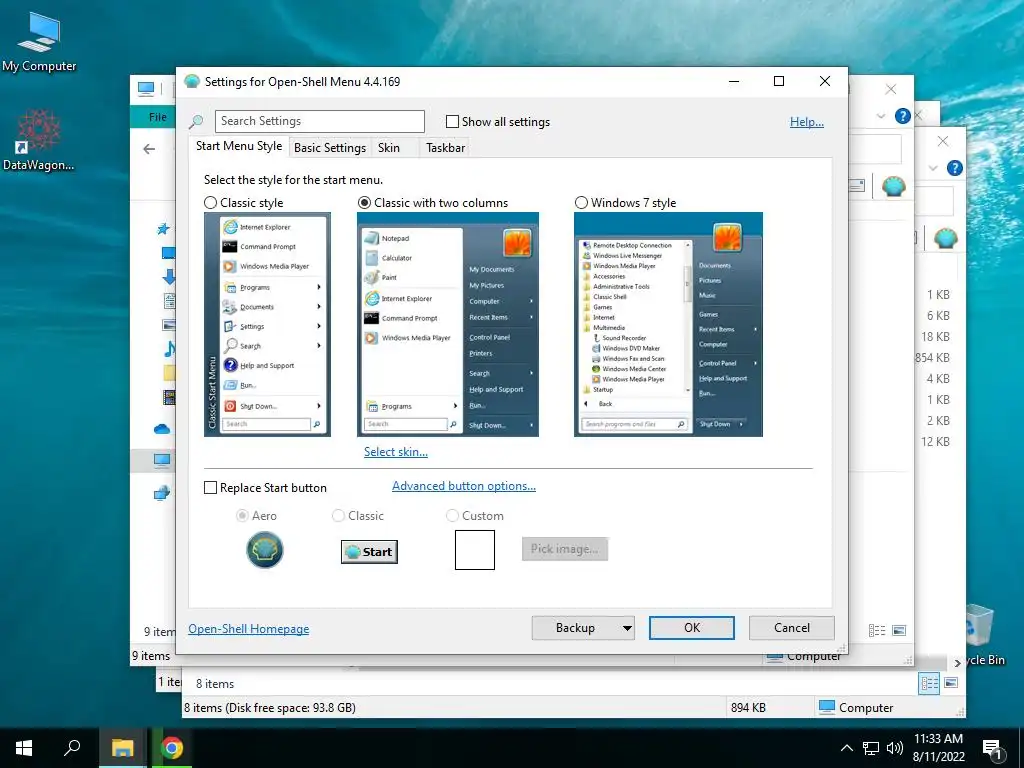Open the Windows Start button

click(x=24, y=748)
